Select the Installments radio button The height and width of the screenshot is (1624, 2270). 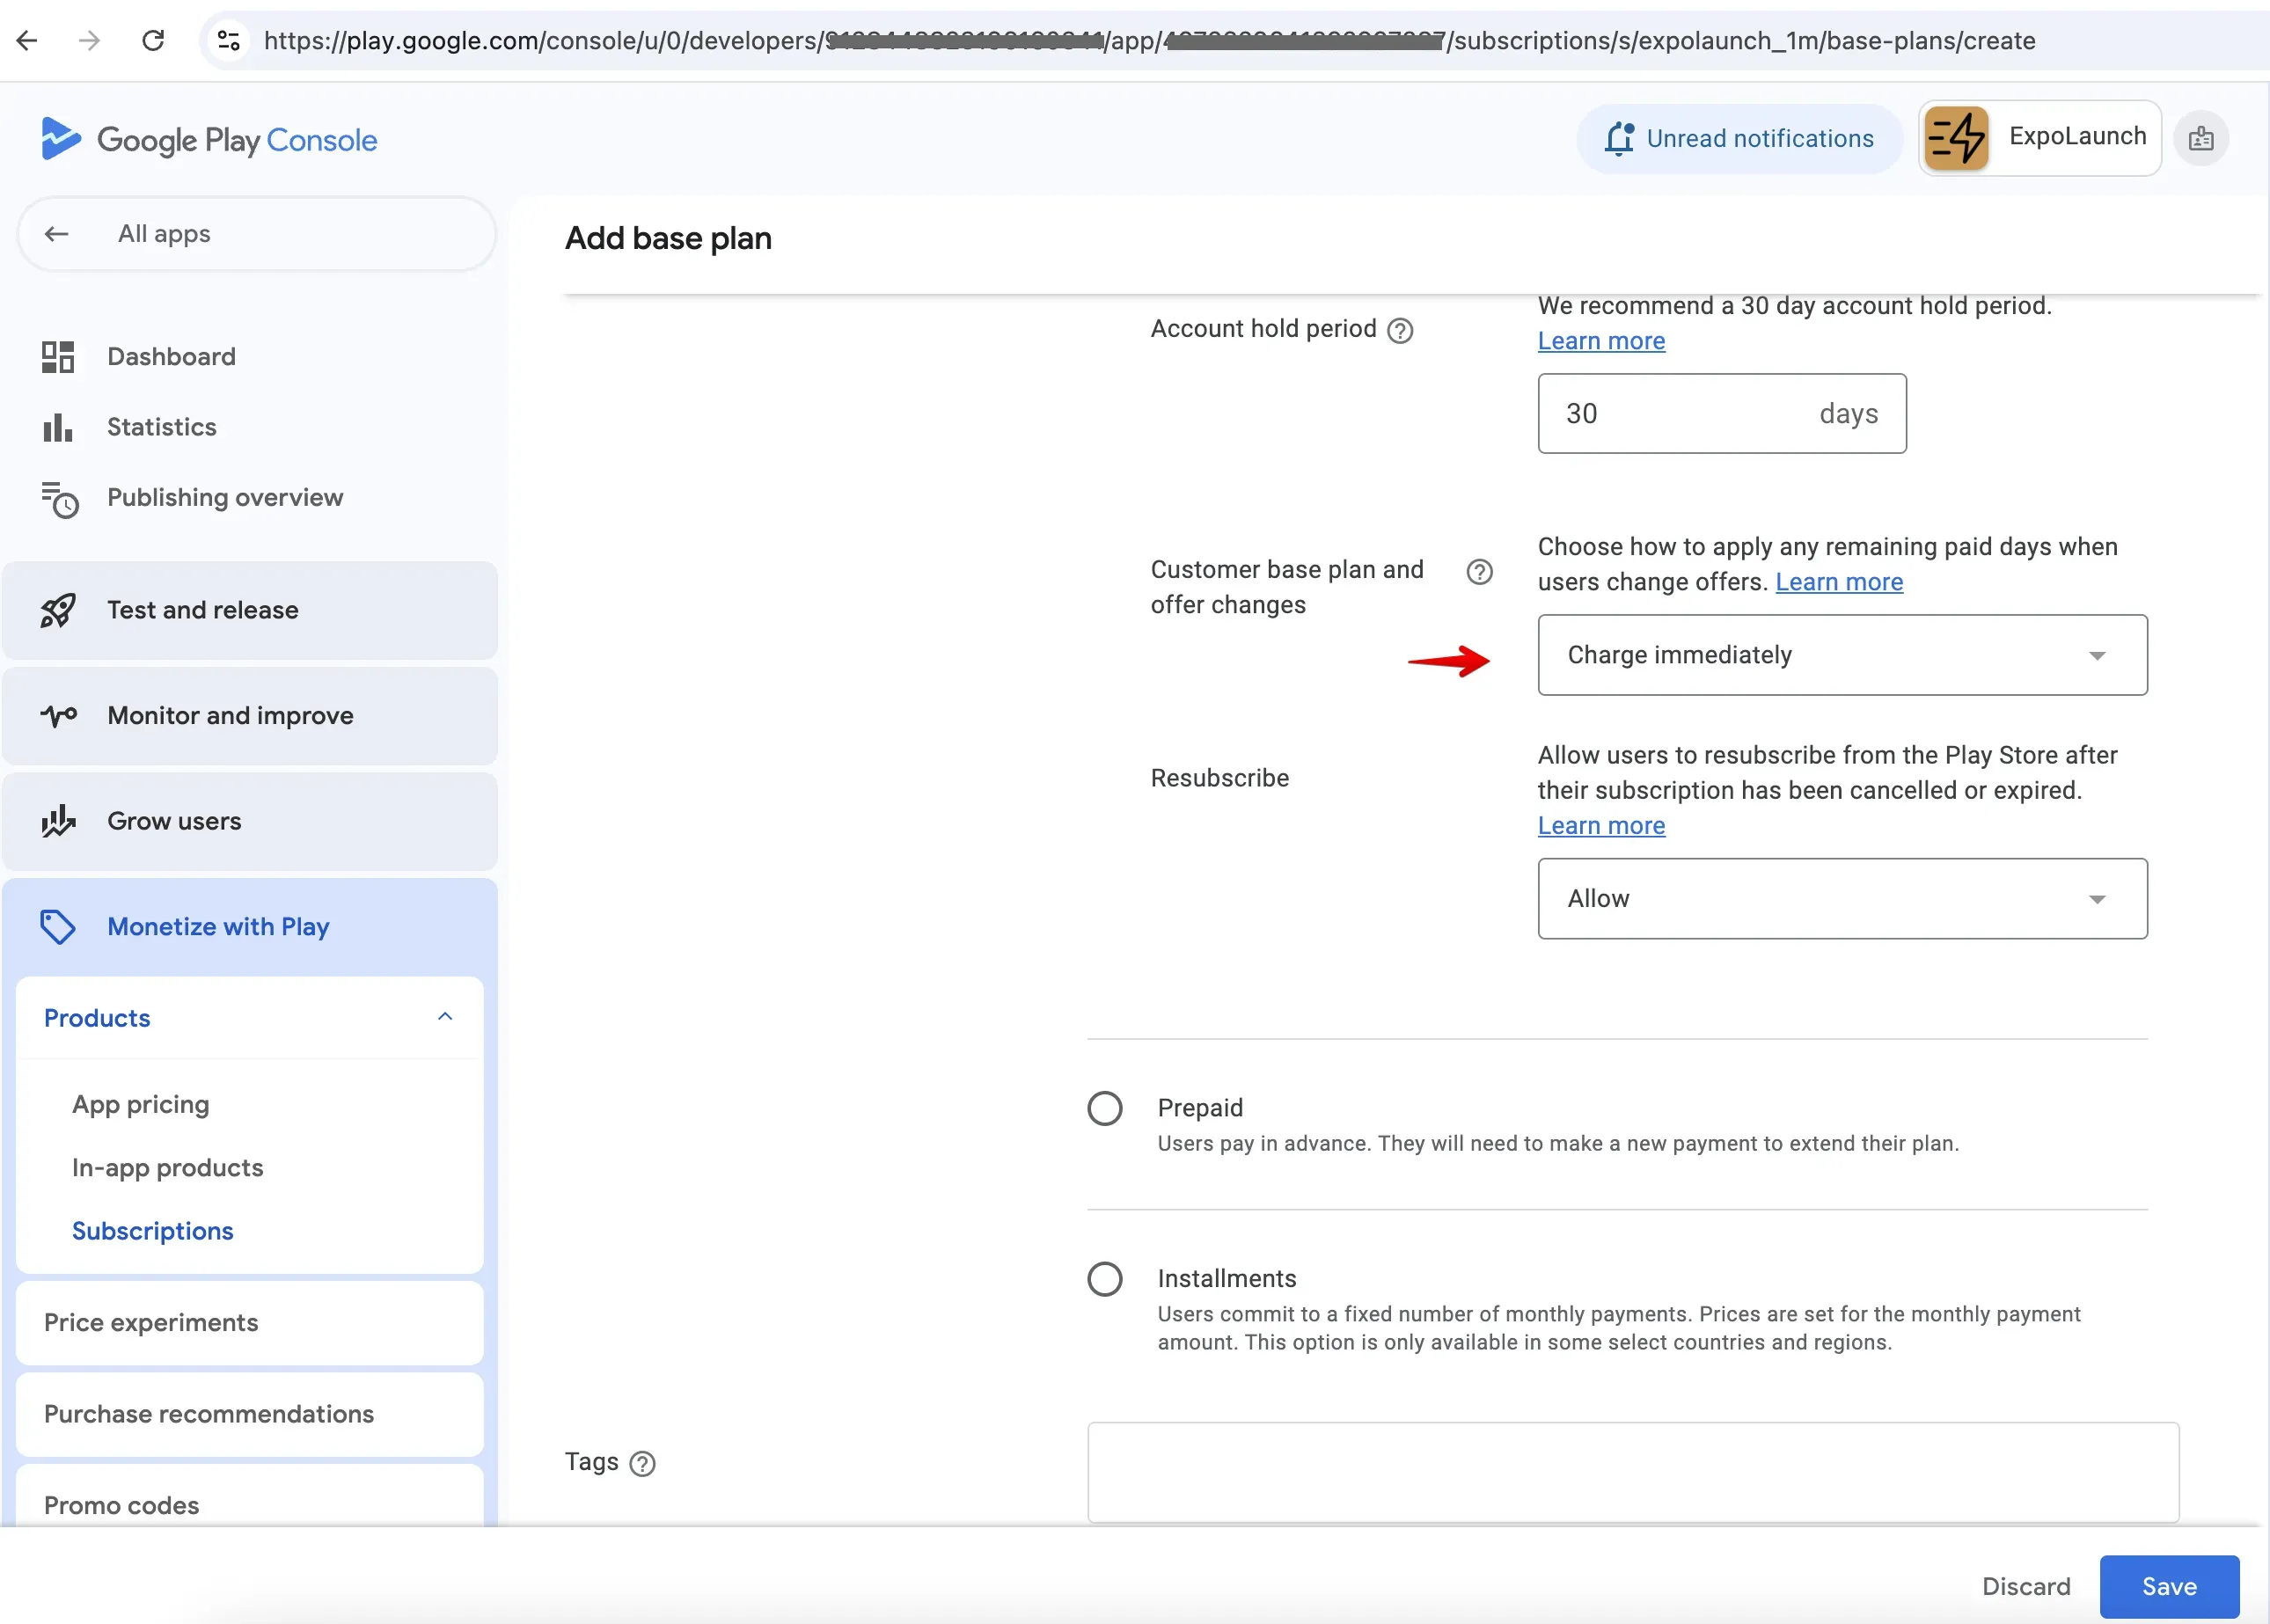click(1105, 1279)
